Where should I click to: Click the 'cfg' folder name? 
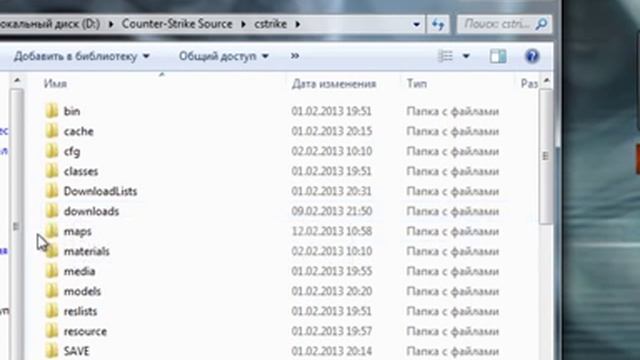(x=72, y=151)
